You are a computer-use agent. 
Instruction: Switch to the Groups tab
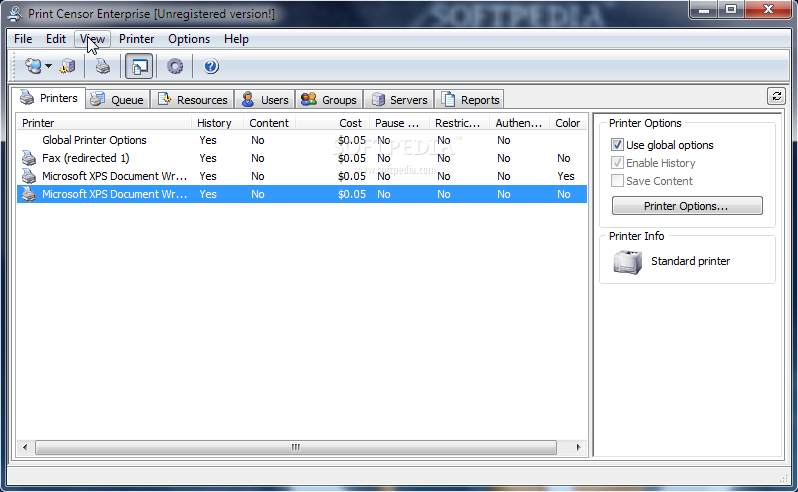[329, 100]
